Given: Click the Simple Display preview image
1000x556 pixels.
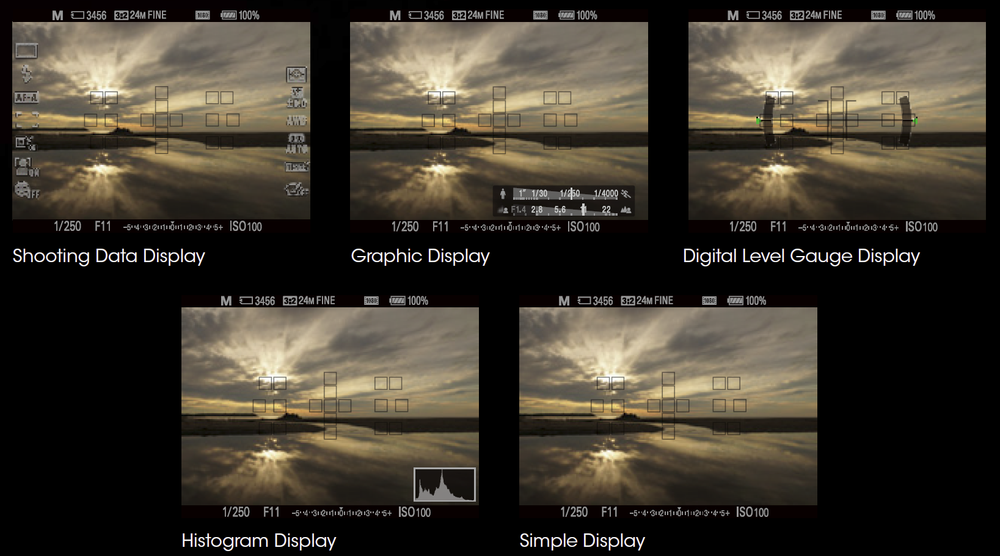Looking at the screenshot, I should click(x=668, y=405).
